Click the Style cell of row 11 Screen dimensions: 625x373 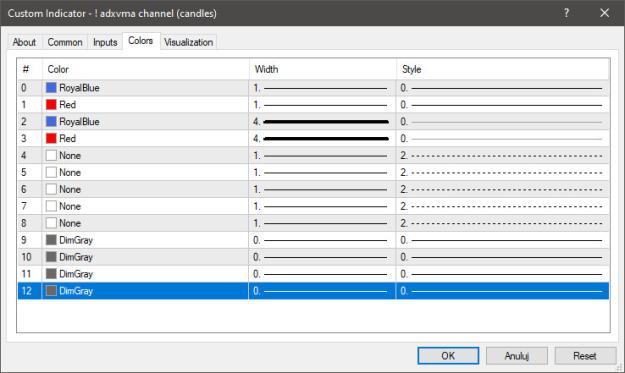pyautogui.click(x=503, y=274)
